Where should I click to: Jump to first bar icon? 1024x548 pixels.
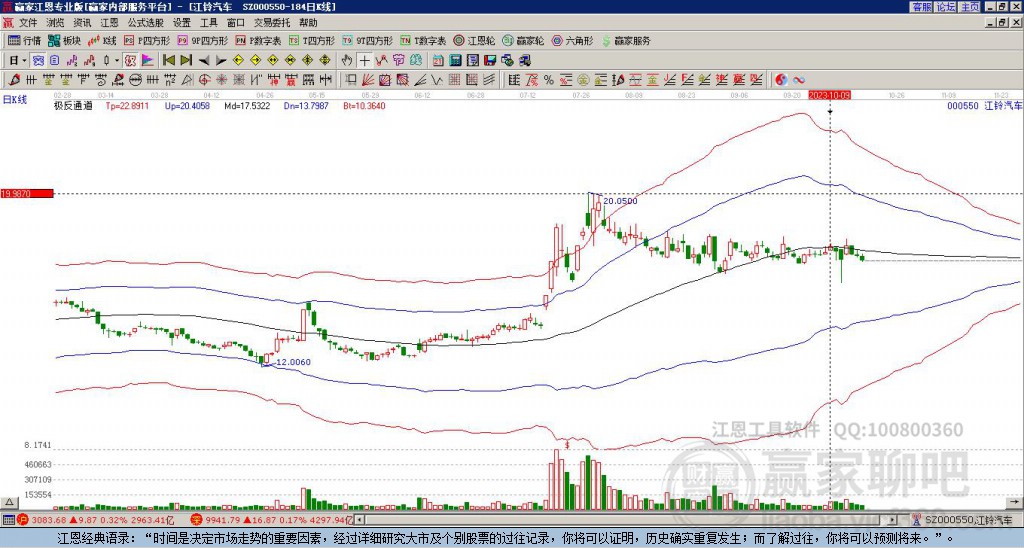pyautogui.click(x=168, y=61)
